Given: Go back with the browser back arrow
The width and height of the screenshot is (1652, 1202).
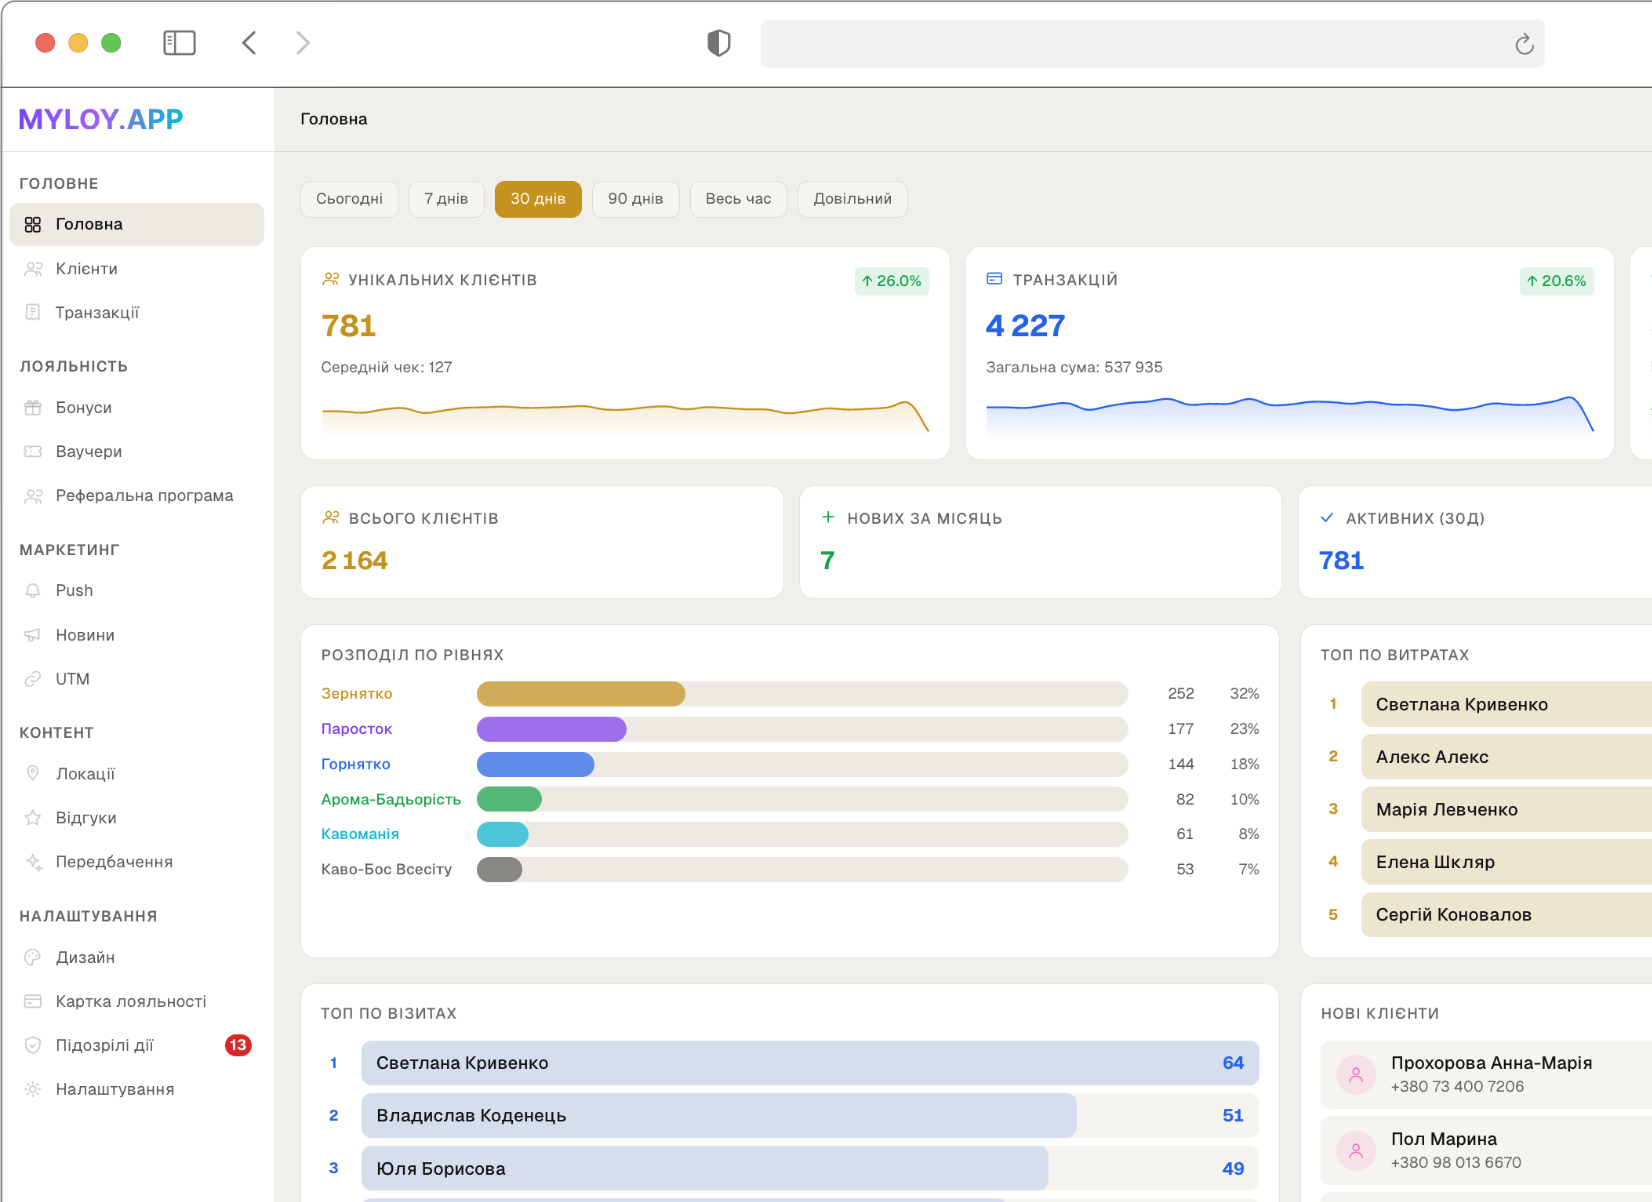Looking at the screenshot, I should 250,43.
